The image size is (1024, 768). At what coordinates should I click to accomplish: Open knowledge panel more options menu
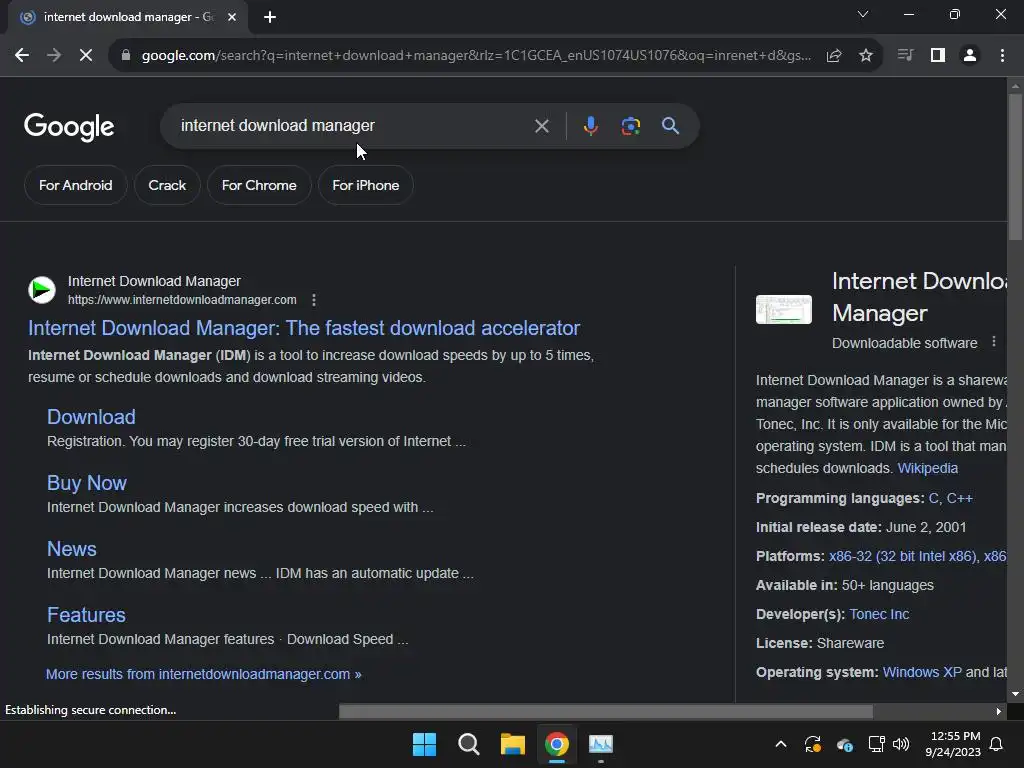[x=994, y=342]
